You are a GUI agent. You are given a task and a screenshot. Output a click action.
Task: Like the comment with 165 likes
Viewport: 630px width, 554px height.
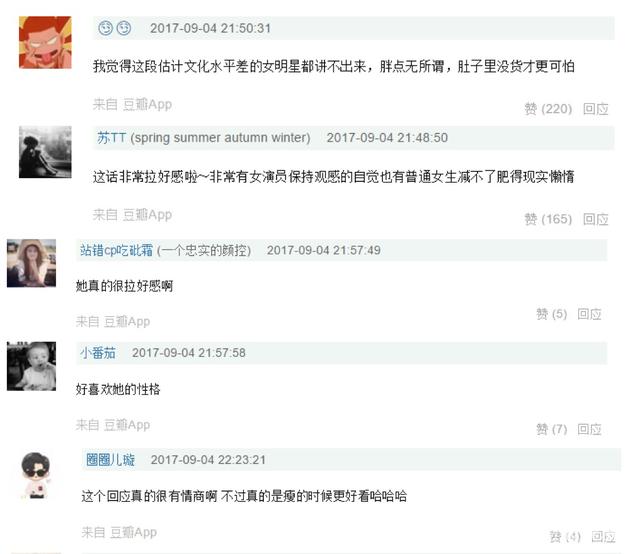click(x=548, y=219)
